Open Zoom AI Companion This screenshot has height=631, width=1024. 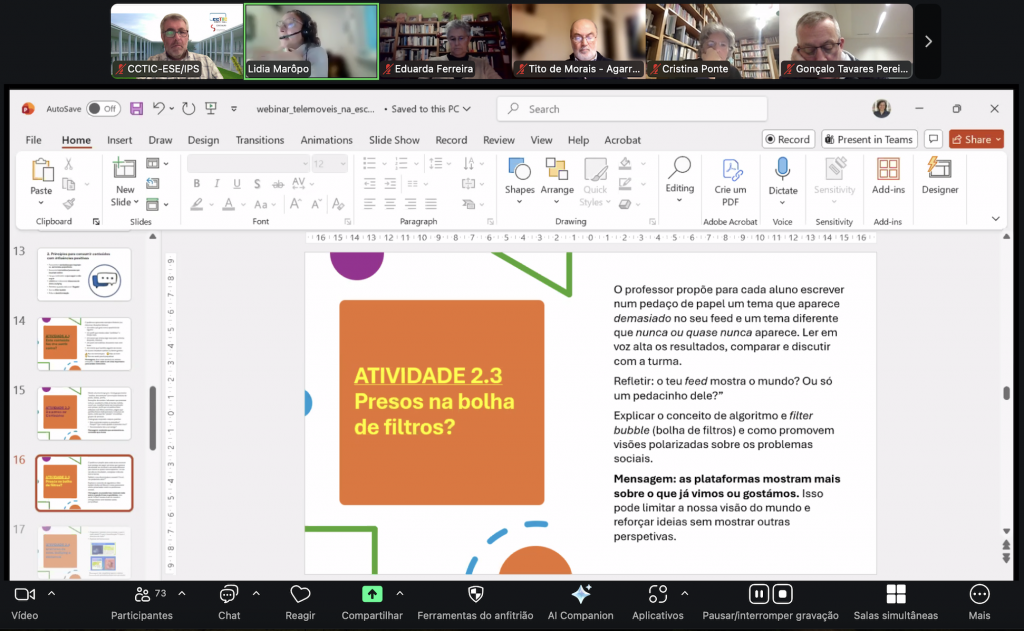coord(580,600)
